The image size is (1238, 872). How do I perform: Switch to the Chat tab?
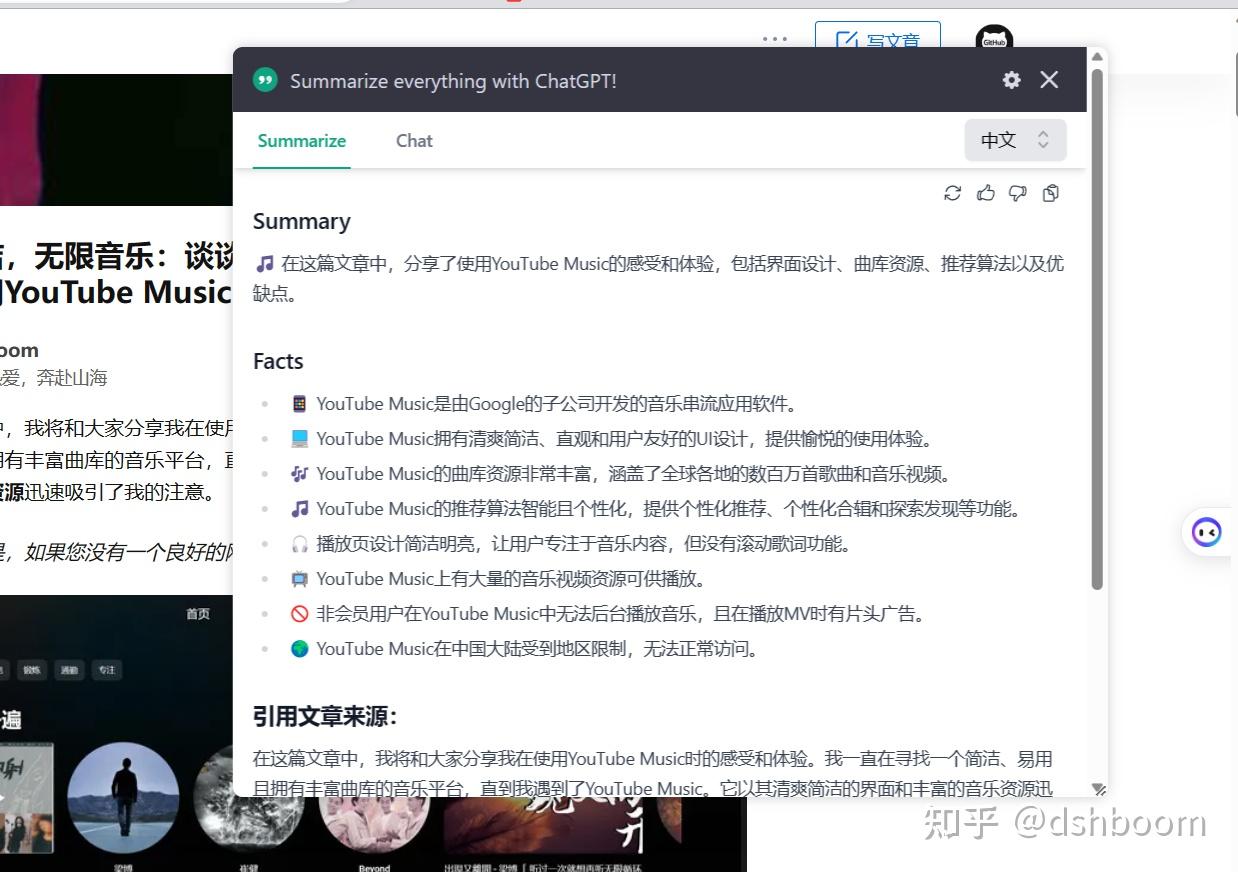(x=414, y=141)
